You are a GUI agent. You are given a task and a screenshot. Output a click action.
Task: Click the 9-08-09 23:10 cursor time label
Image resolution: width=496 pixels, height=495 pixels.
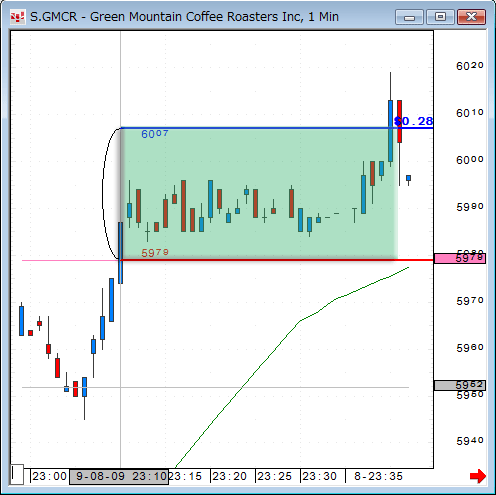point(119,476)
